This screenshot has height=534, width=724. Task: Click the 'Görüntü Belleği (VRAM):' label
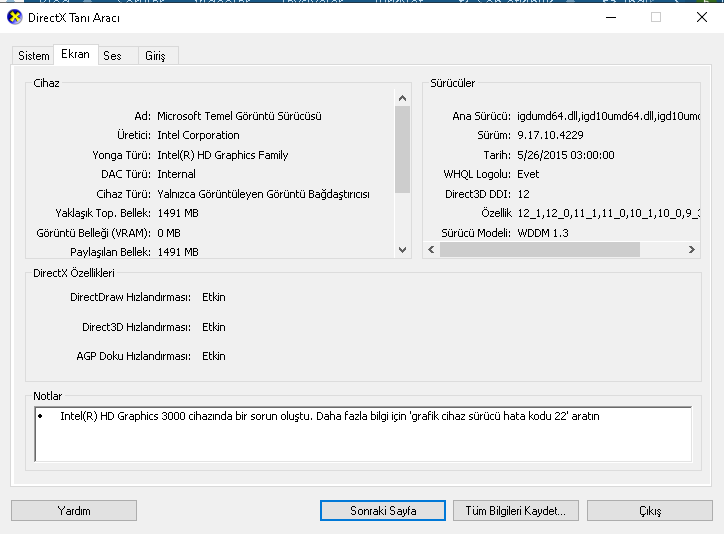pyautogui.click(x=93, y=233)
